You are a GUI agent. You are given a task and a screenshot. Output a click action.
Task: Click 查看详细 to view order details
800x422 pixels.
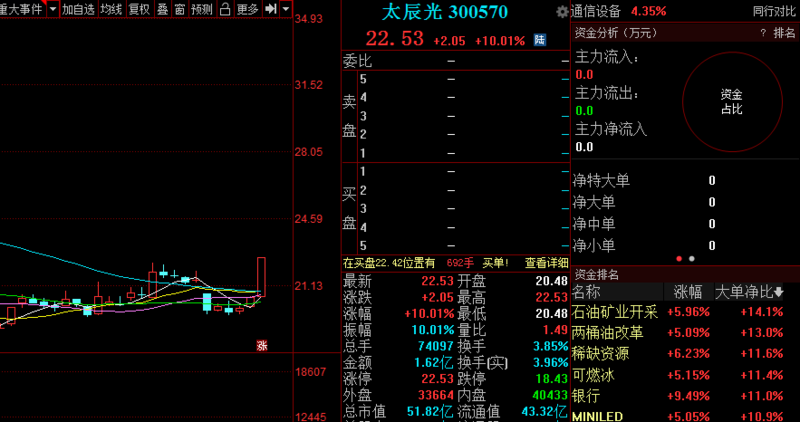(546, 263)
